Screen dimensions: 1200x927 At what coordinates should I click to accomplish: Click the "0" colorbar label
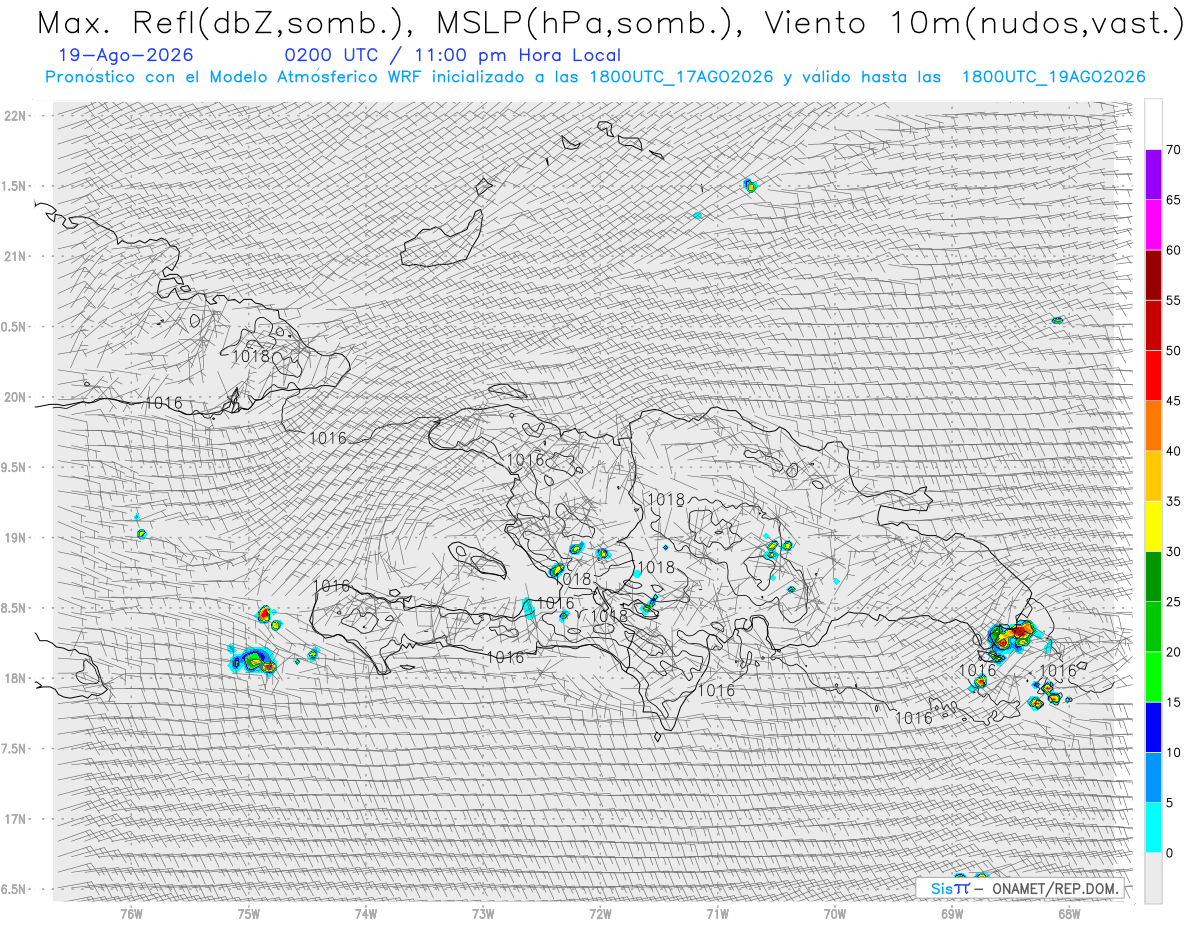pos(1169,852)
